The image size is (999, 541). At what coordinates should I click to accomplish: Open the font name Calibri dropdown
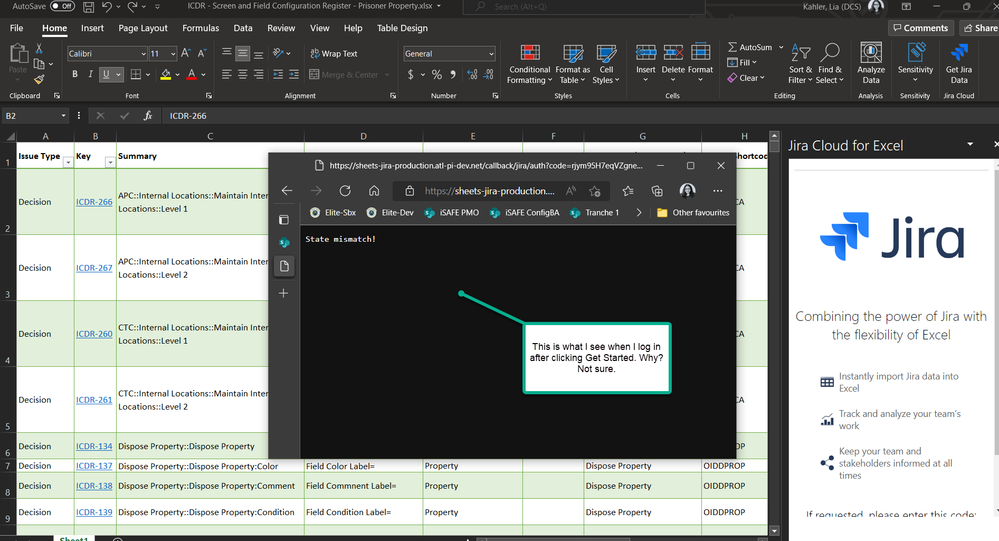[x=142, y=54]
